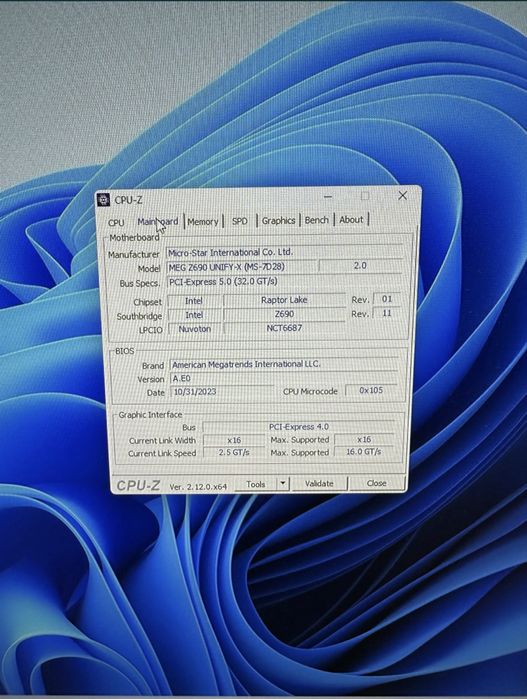This screenshot has height=699, width=527.
Task: Click the Current Link Speed 2.5 GT/s
Action: pos(234,452)
